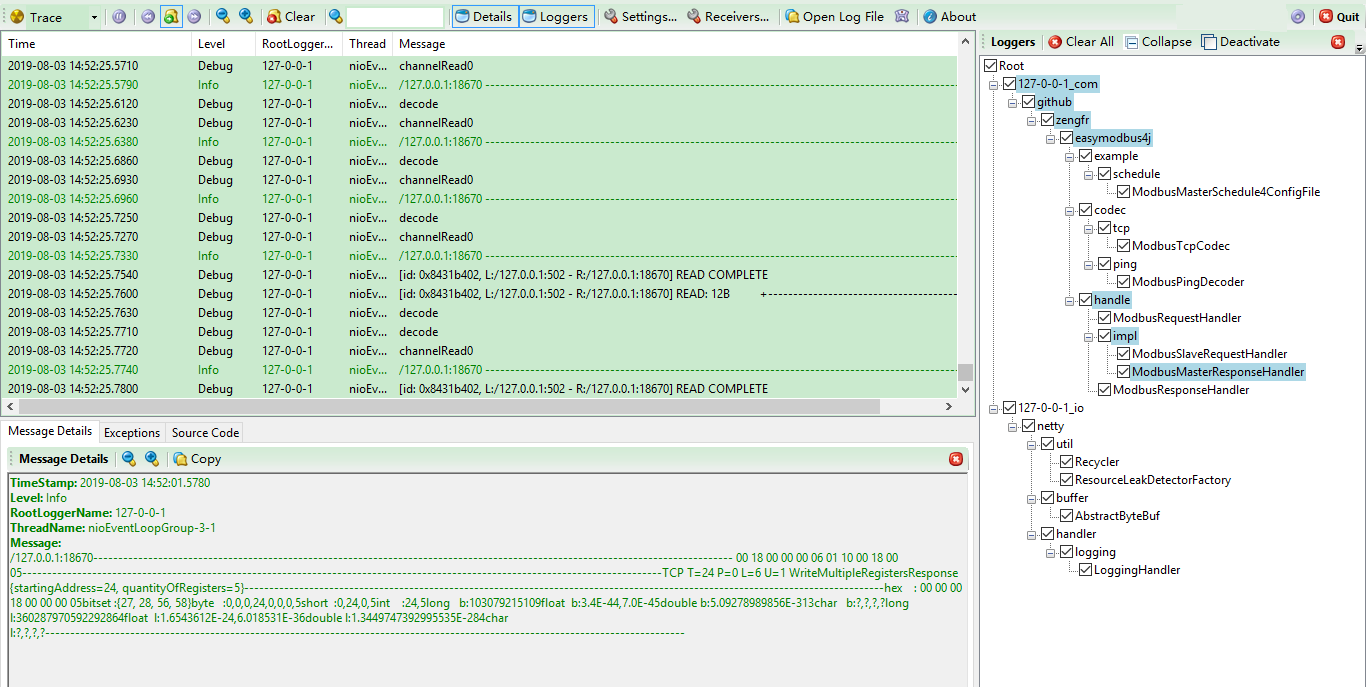Switch to the Exceptions tab
Image resolution: width=1366 pixels, height=687 pixels.
(132, 432)
